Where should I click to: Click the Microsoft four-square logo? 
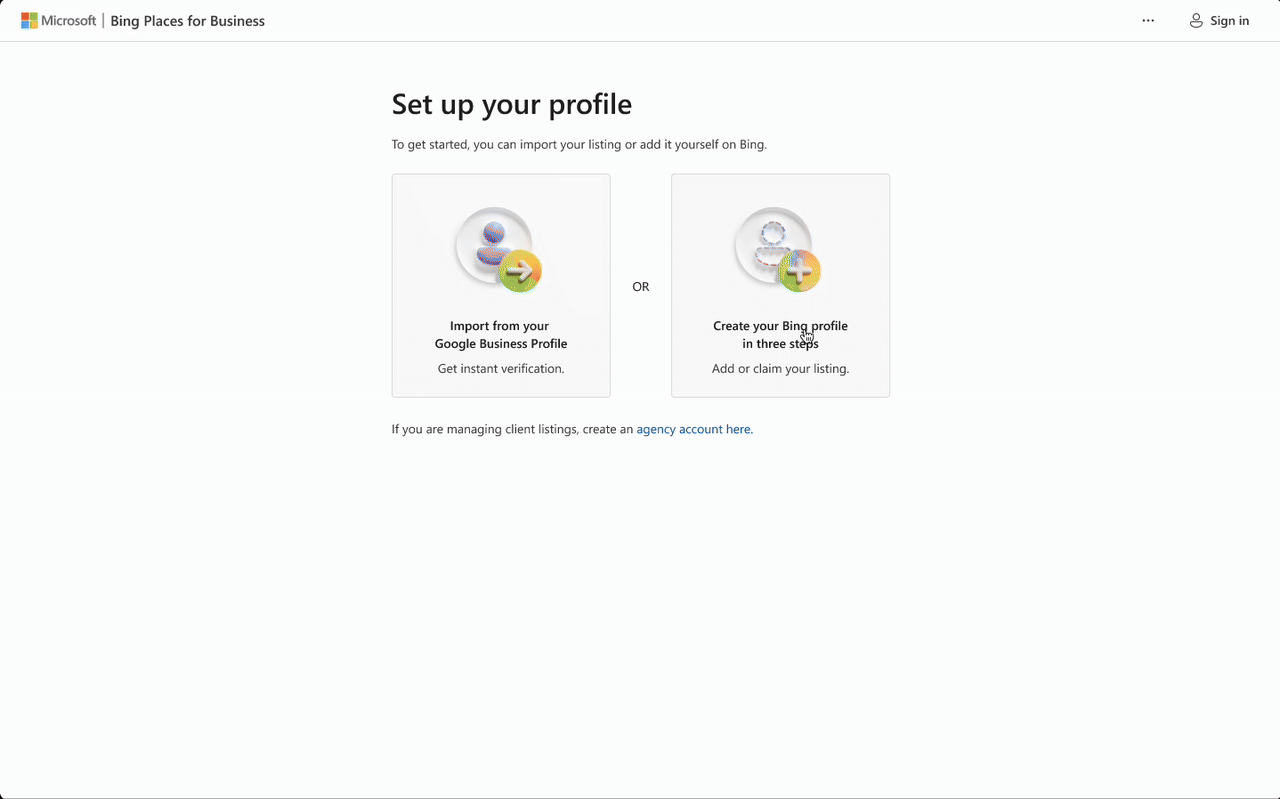tap(30, 21)
